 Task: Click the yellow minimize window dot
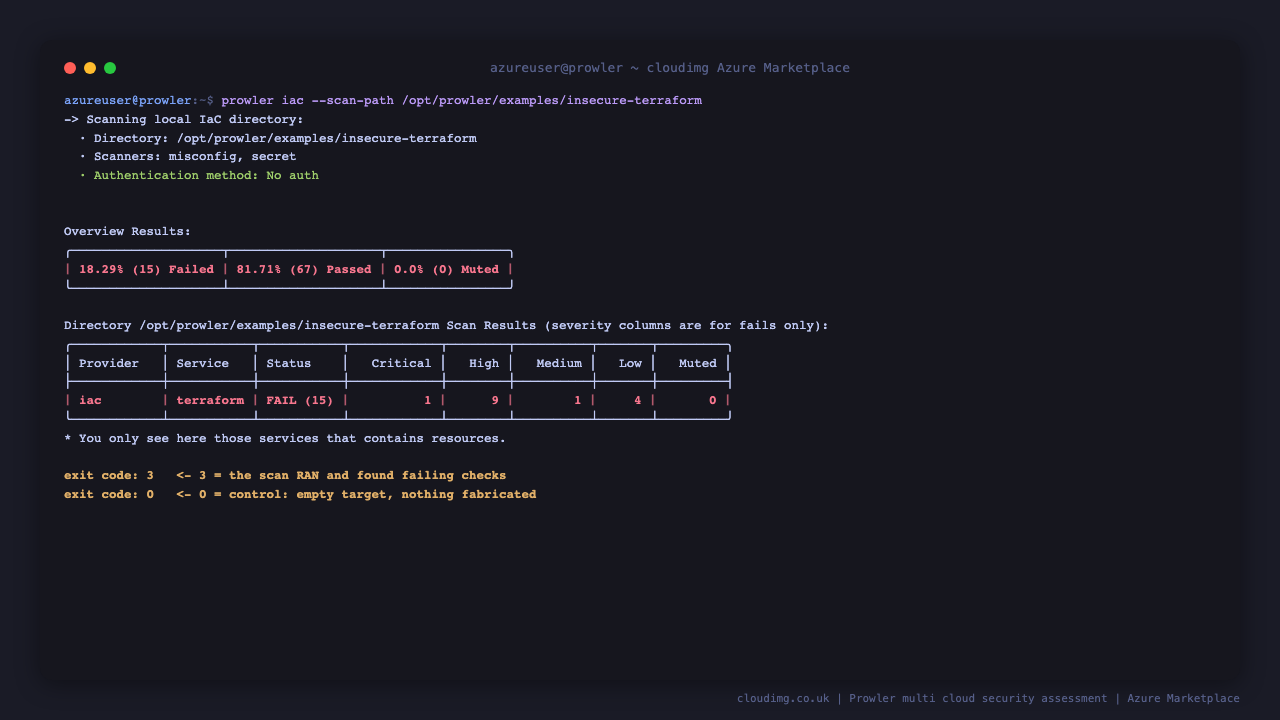click(90, 68)
